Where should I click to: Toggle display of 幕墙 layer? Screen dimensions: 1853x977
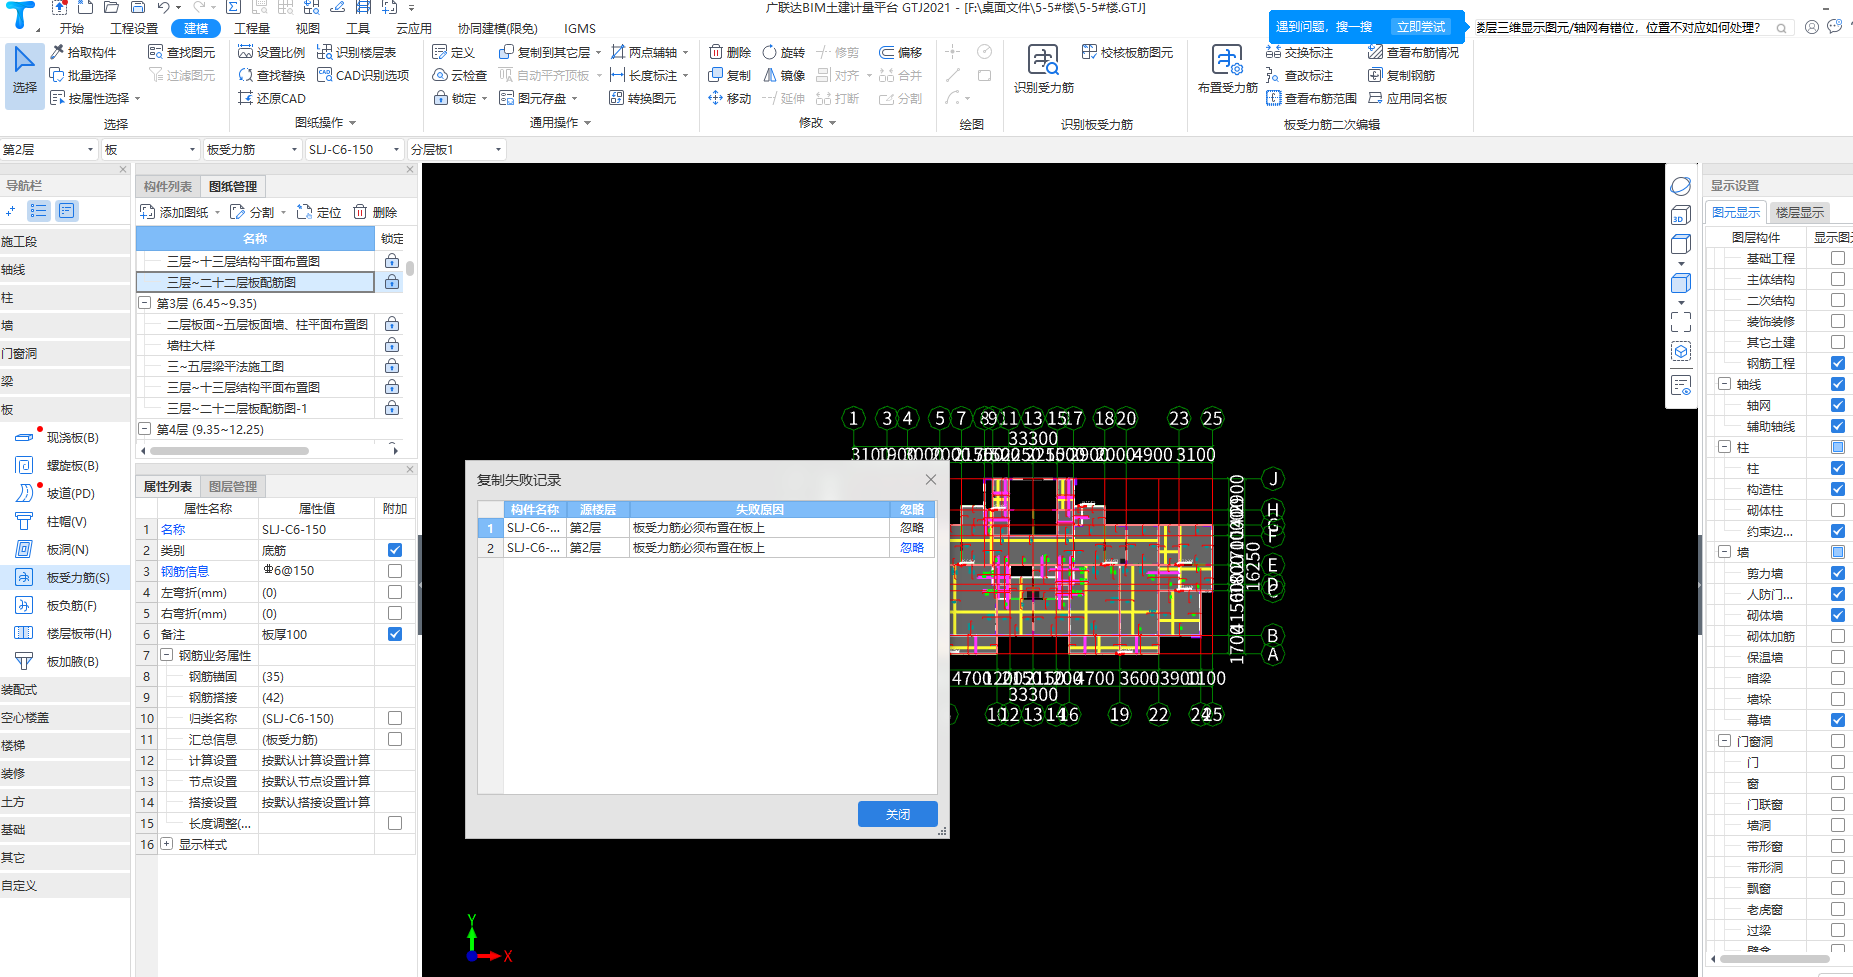click(x=1838, y=720)
